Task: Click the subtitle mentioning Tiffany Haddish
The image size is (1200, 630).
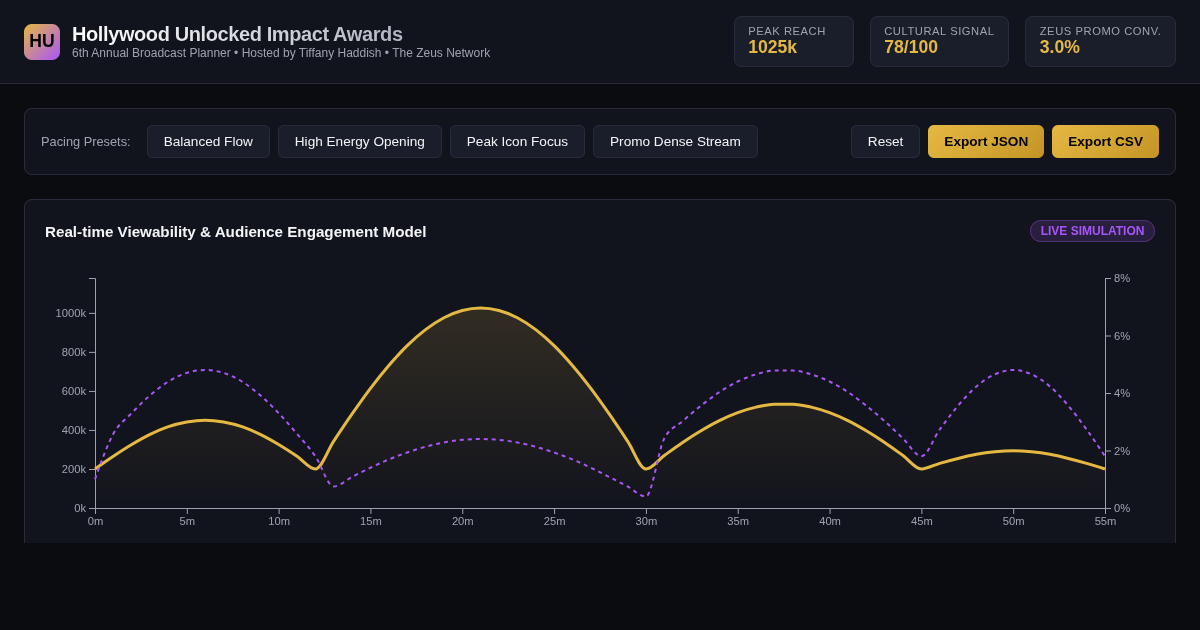Action: [x=281, y=53]
